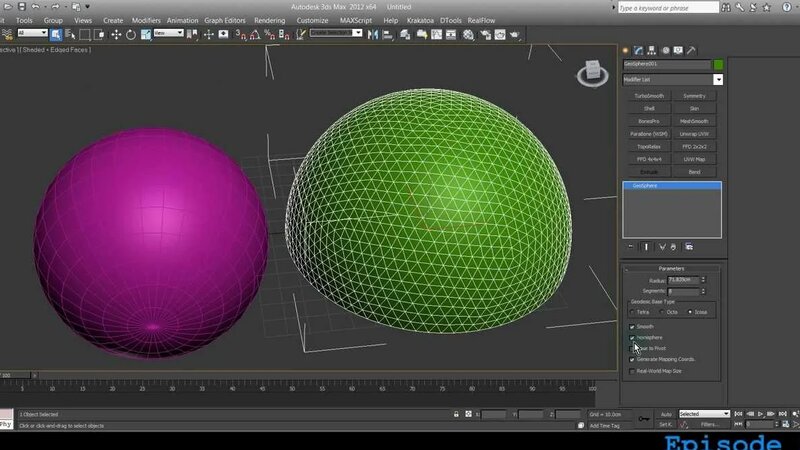Toggle the Hemisphere checkbox
The image size is (800, 450).
632,338
